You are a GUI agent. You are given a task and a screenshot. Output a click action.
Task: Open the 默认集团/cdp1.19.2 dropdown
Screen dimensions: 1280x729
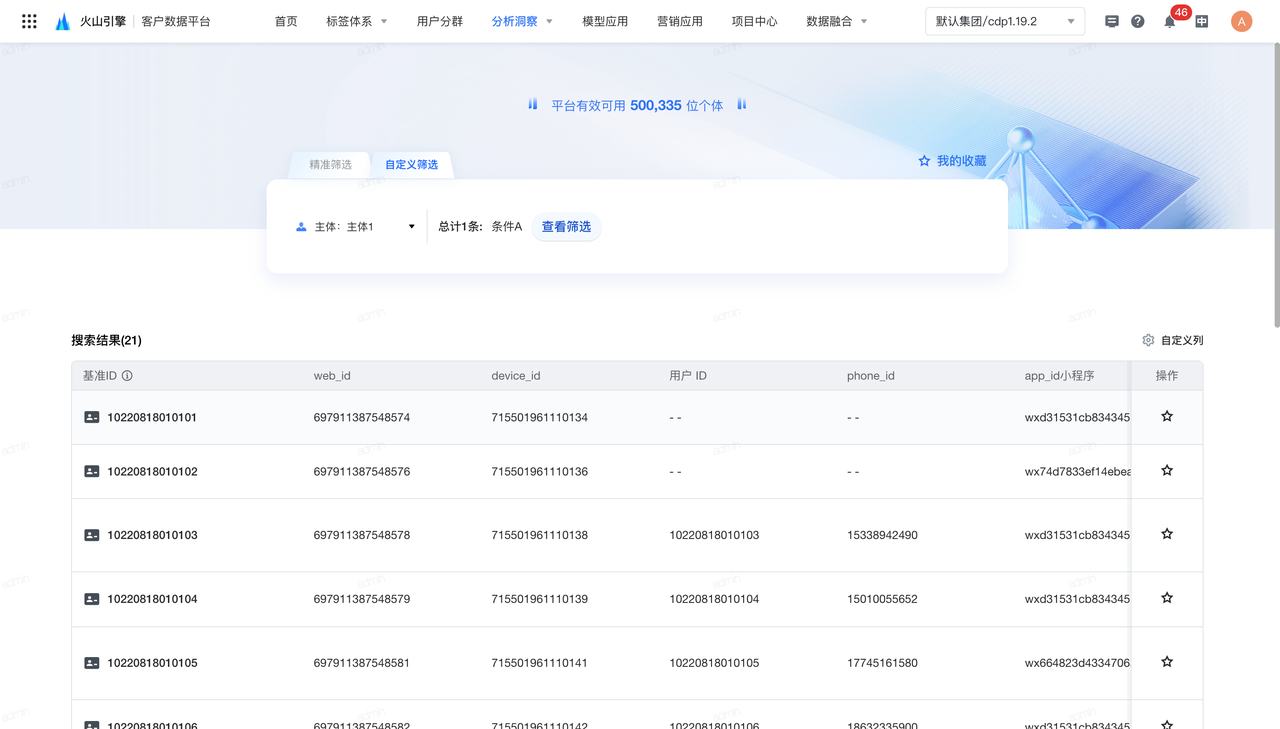point(1005,21)
